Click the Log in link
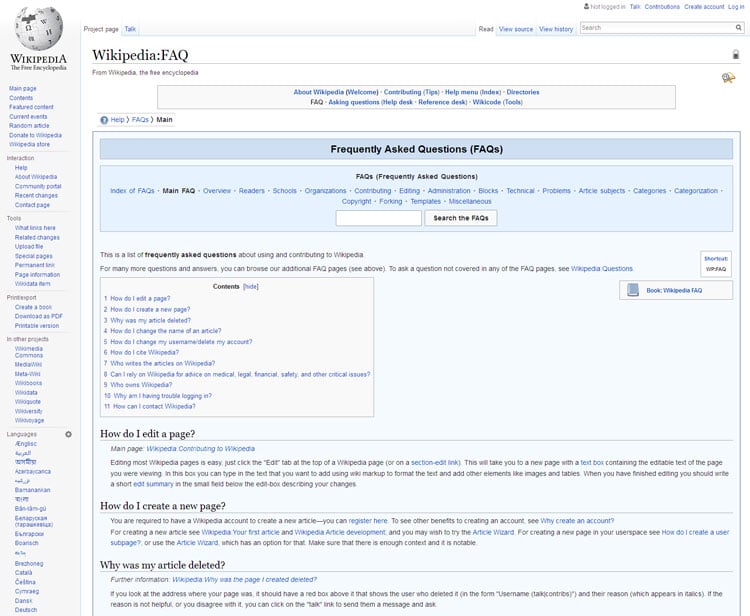 coord(736,7)
